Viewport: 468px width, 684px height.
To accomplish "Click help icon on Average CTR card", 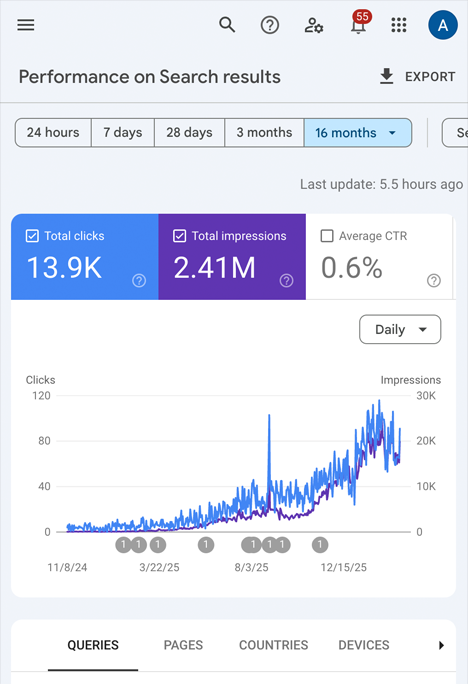I will click(434, 280).
